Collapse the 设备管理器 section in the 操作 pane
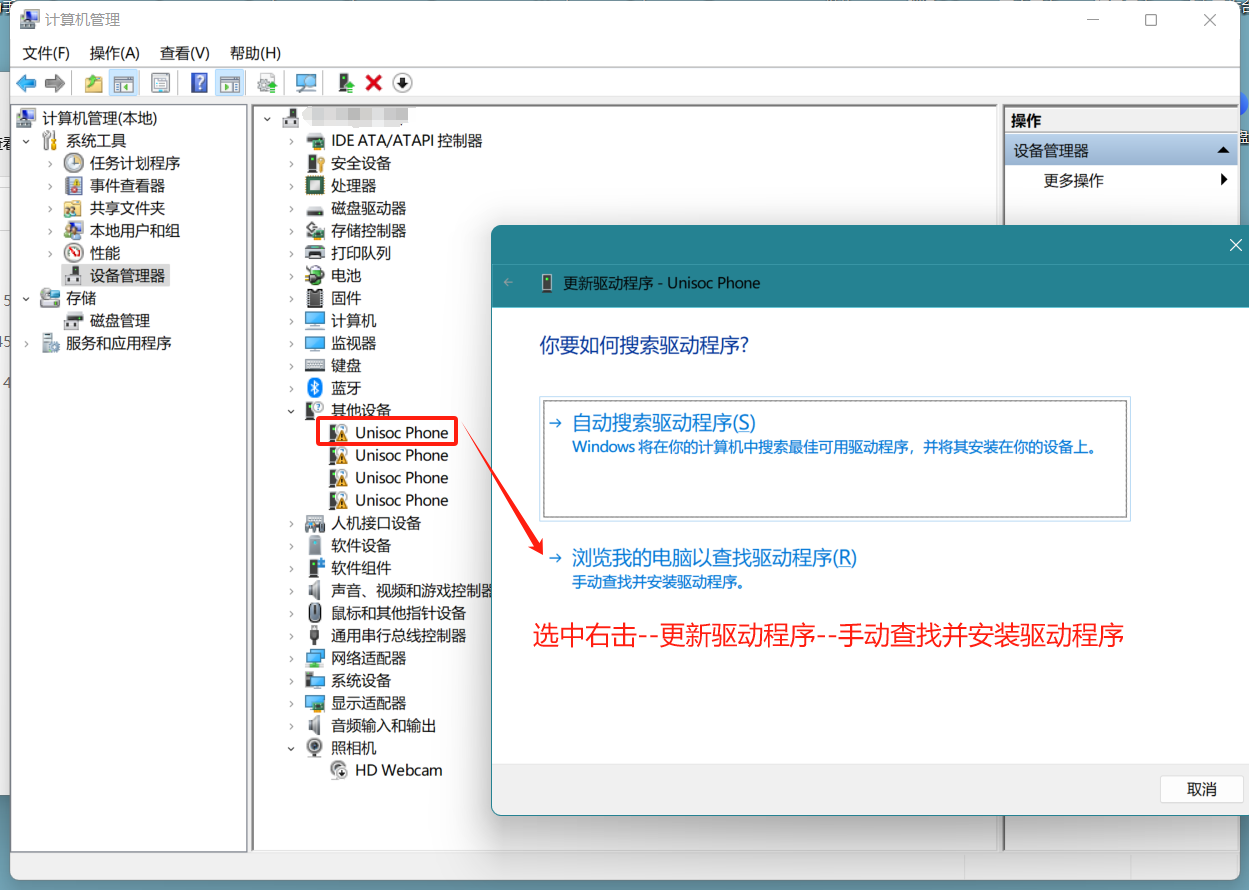Image resolution: width=1249 pixels, height=890 pixels. pyautogui.click(x=1223, y=150)
